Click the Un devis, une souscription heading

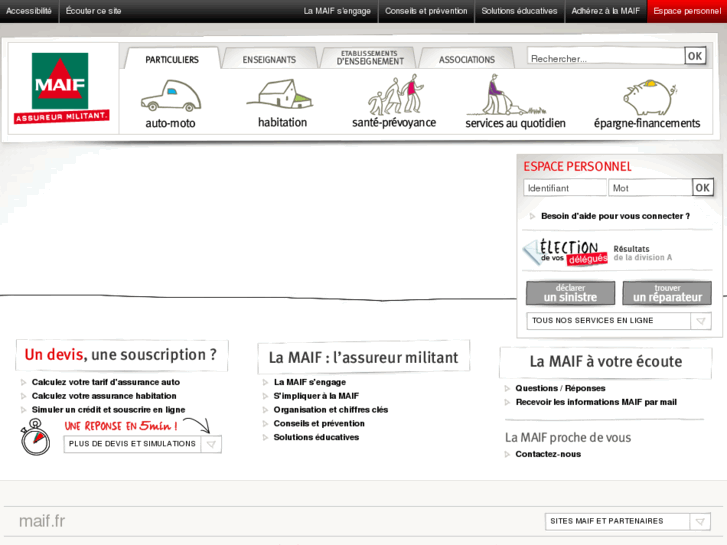(121, 355)
